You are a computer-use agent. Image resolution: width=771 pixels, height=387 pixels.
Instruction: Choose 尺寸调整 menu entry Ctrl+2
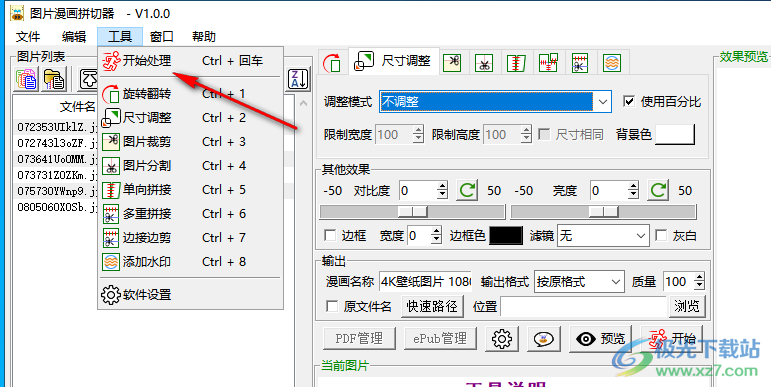click(190, 118)
